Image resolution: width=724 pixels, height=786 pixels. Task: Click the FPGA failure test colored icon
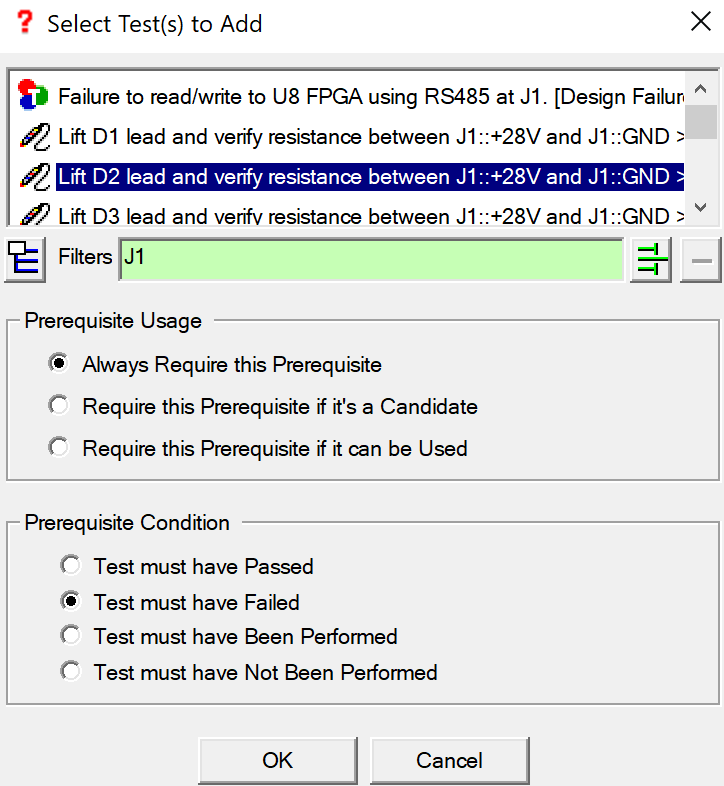33,95
